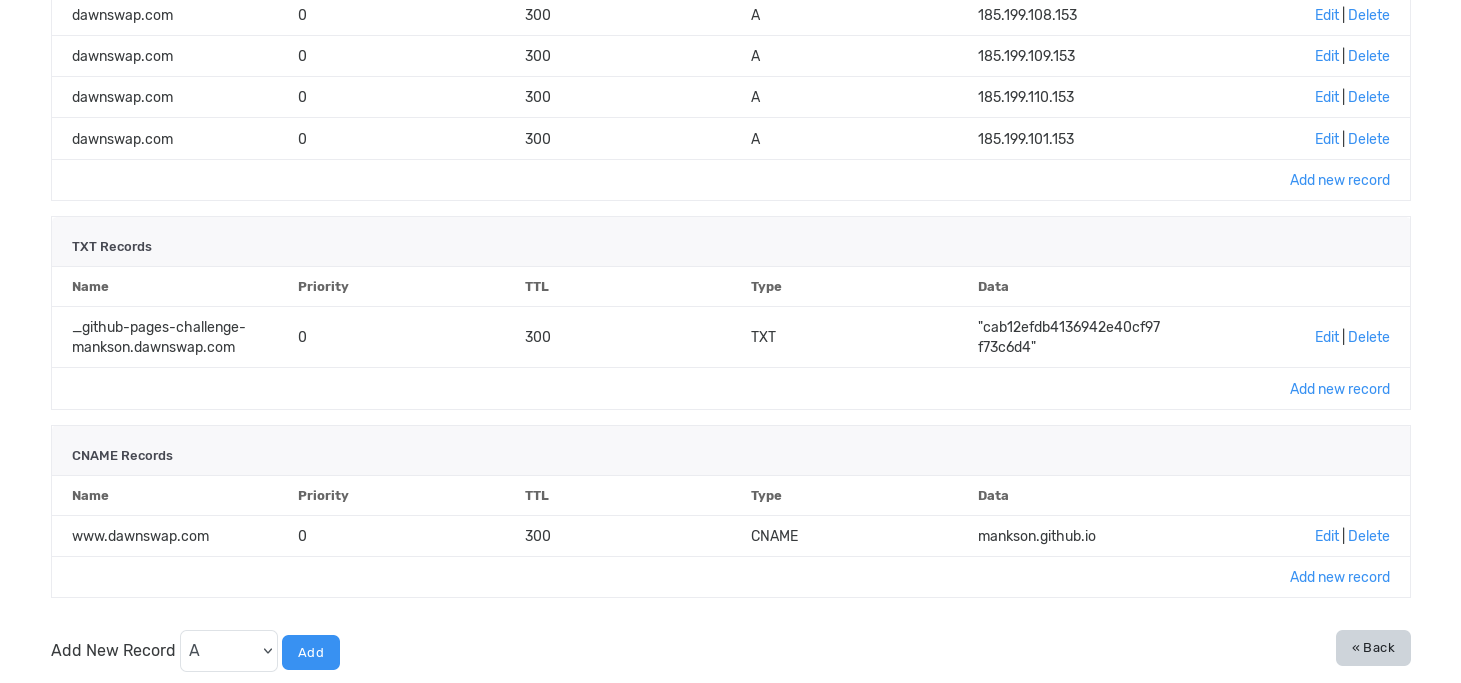Delete the 185.199.110.153 A record
The height and width of the screenshot is (683, 1461).
[1369, 97]
